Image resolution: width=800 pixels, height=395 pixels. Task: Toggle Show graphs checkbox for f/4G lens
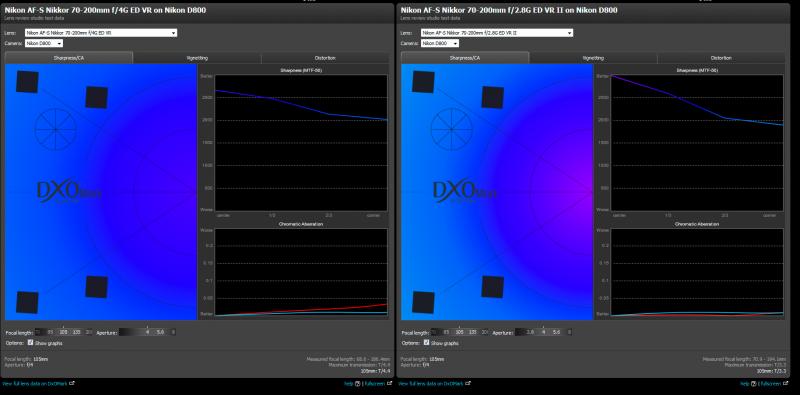pyautogui.click(x=31, y=342)
